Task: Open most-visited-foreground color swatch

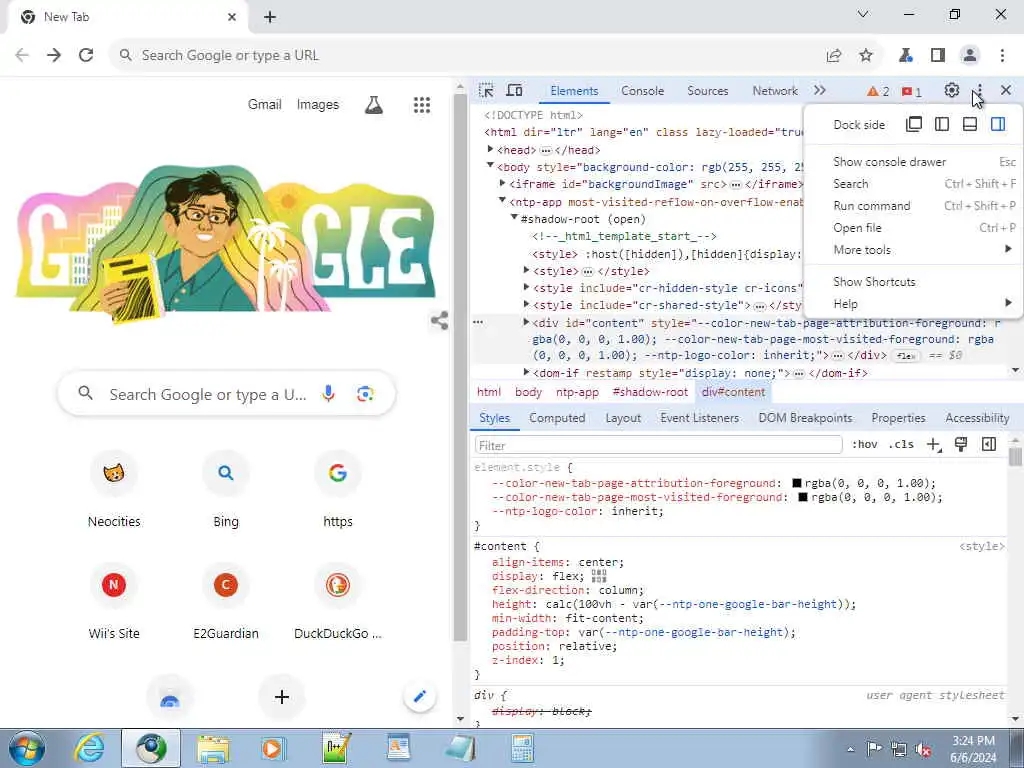Action: click(x=803, y=498)
